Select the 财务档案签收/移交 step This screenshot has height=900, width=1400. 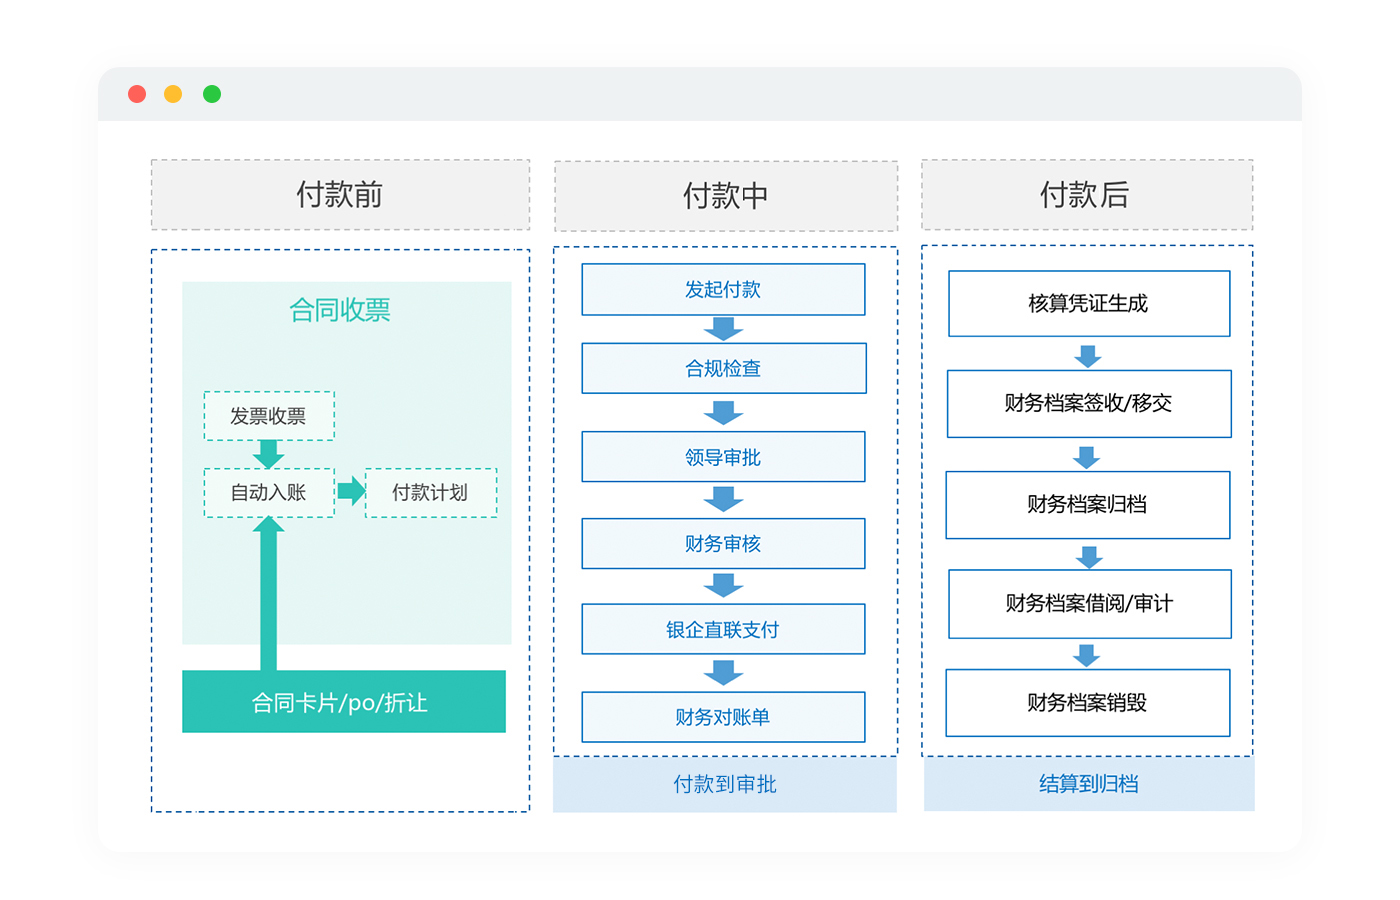1089,404
